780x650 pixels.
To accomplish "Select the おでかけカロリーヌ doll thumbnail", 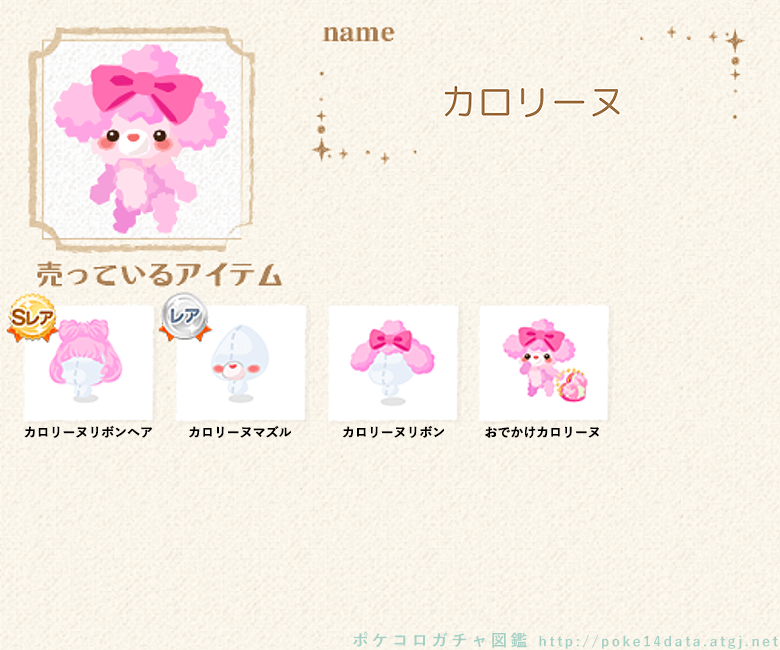I will pos(544,363).
